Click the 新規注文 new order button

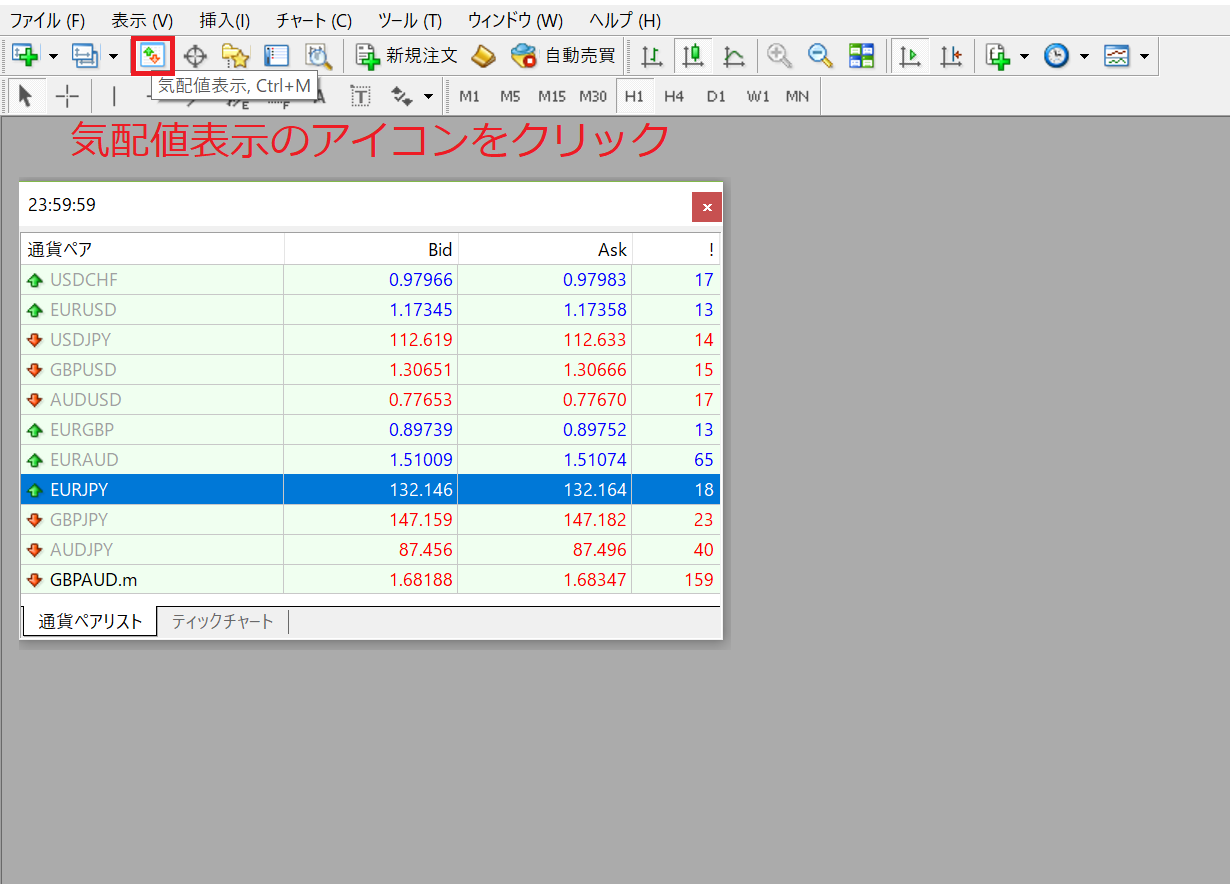pyautogui.click(x=407, y=56)
